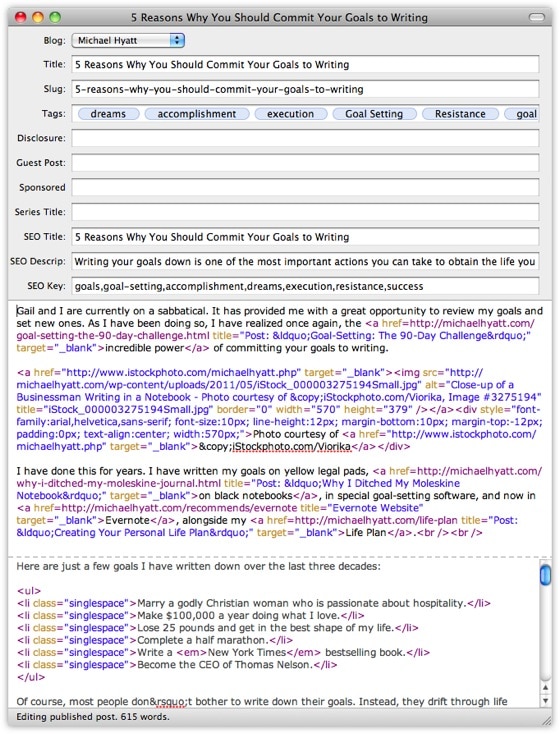Click 'goal-setting-the-90-day-challenge.html' URL text
The height and width of the screenshot is (734, 560).
coord(113,336)
